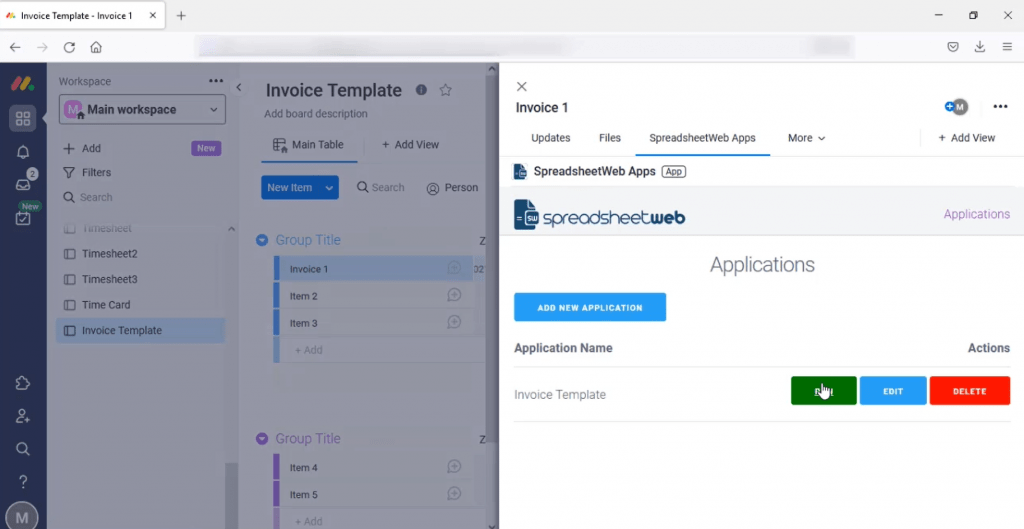Click the board Search tool
Screen dimensions: 1024x529
(380, 187)
